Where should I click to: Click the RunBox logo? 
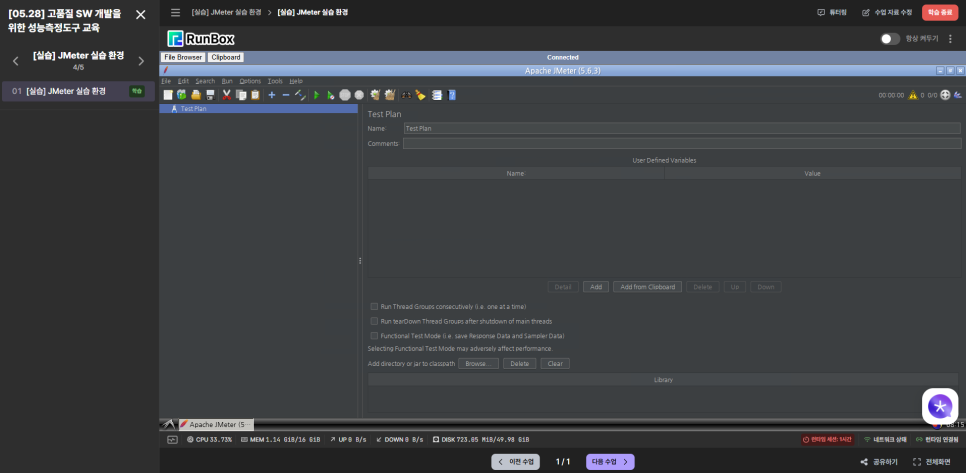(201, 39)
